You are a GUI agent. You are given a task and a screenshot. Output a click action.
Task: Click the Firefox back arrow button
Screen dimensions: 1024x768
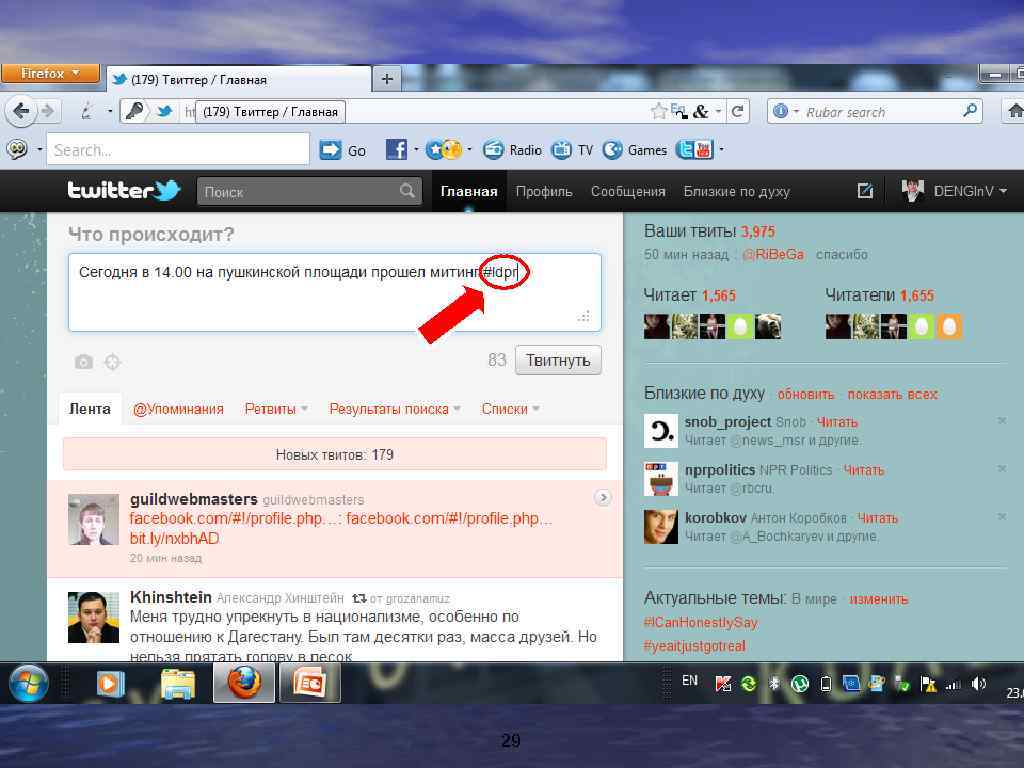[21, 112]
